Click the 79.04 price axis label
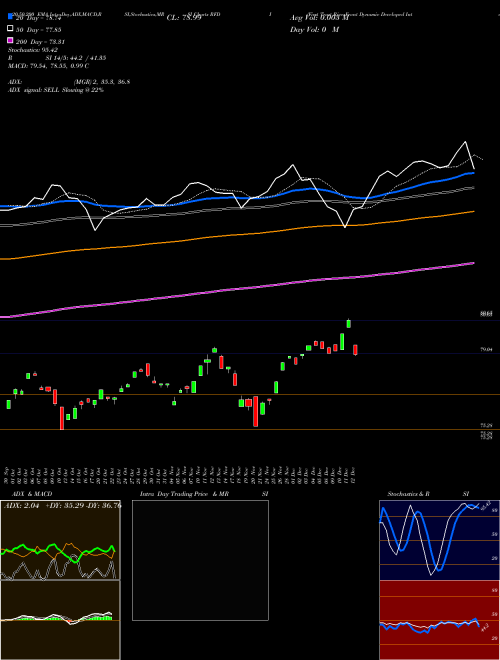 tap(486, 349)
